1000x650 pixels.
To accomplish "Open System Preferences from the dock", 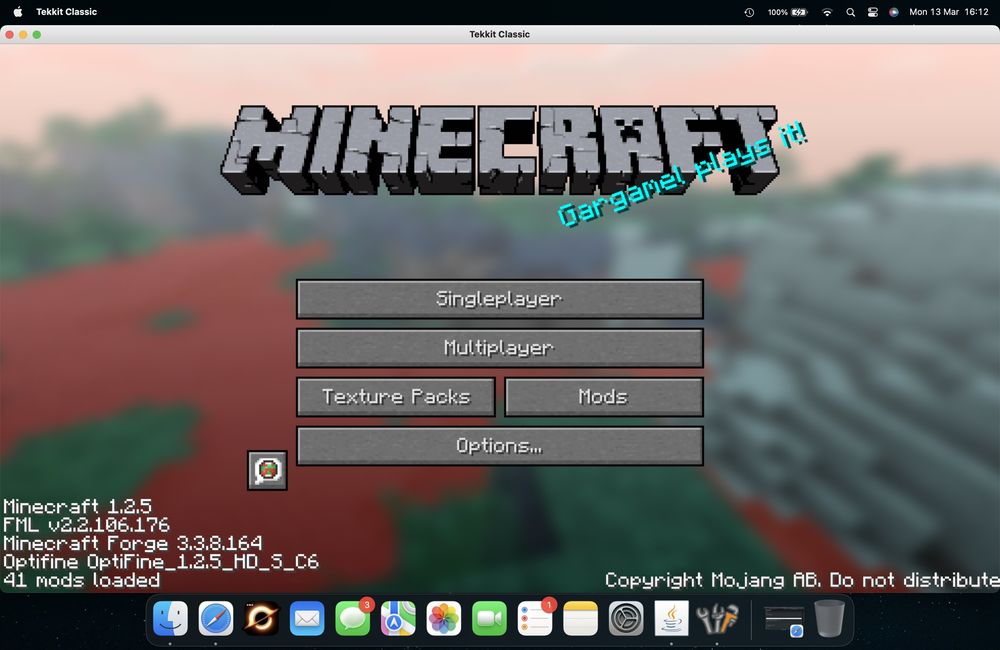I will coord(626,618).
